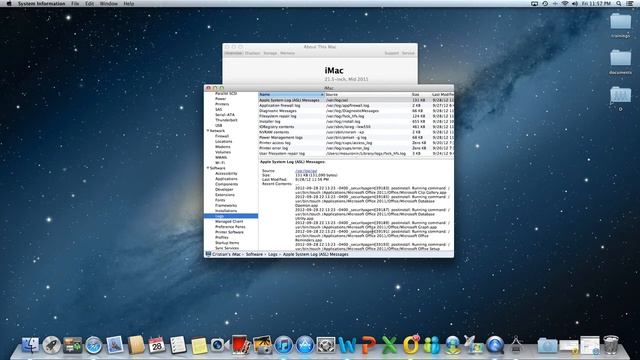This screenshot has height=360, width=640.
Task: Open Microsoft Messenger icon in Dock
Action: coord(431,345)
